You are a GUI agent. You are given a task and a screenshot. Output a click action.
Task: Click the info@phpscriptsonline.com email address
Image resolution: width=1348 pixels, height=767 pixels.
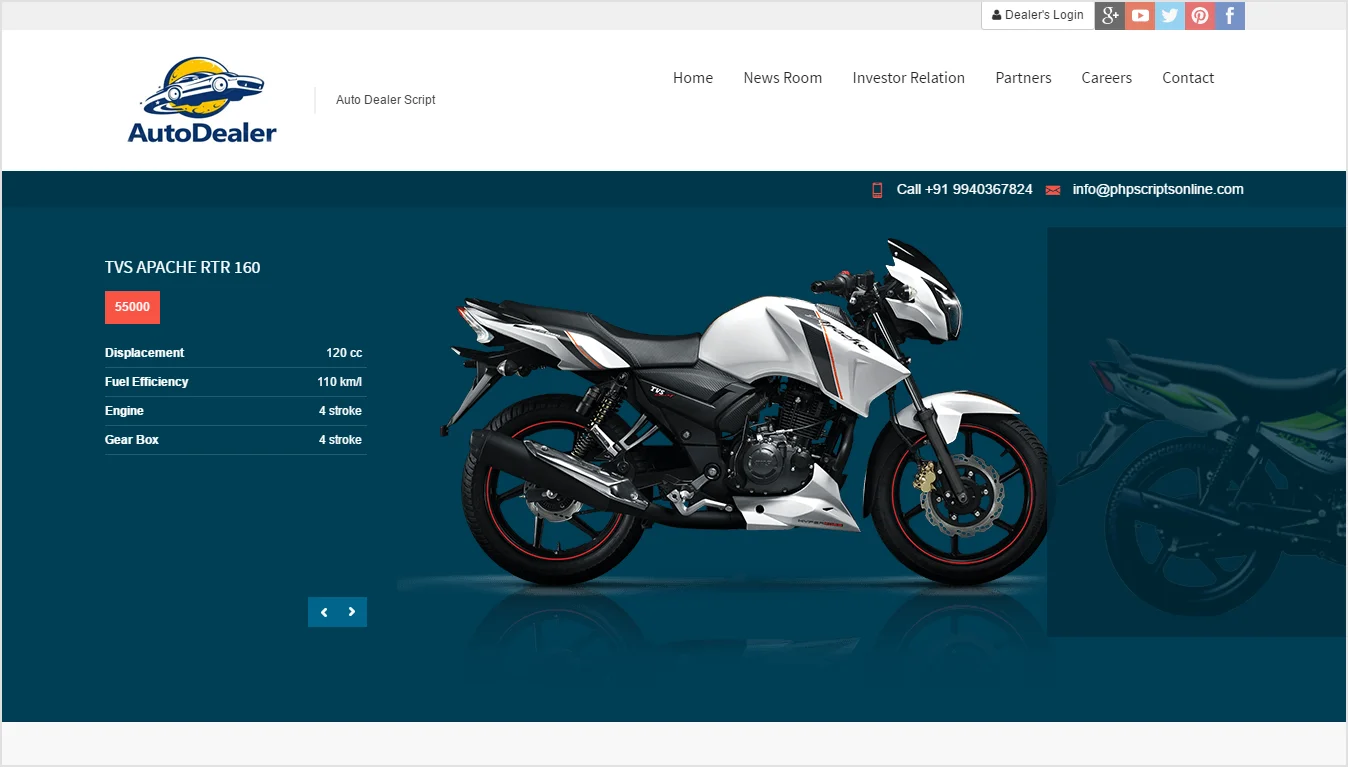1158,189
